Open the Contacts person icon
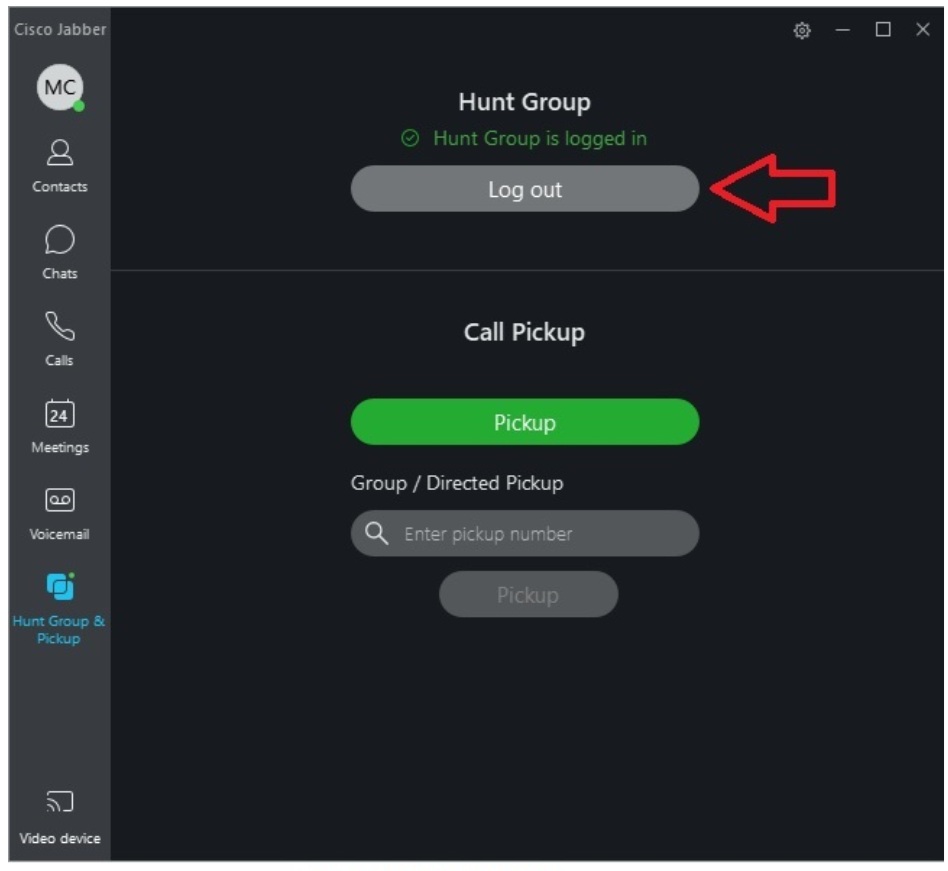The image size is (948, 871). point(60,152)
